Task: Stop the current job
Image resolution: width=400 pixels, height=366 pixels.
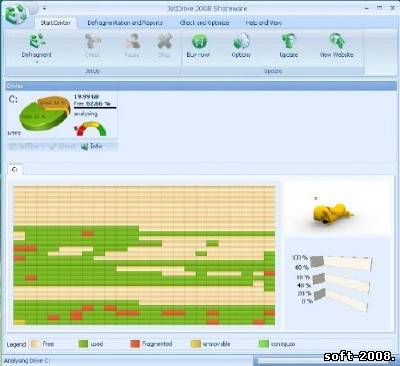Action: tap(164, 41)
